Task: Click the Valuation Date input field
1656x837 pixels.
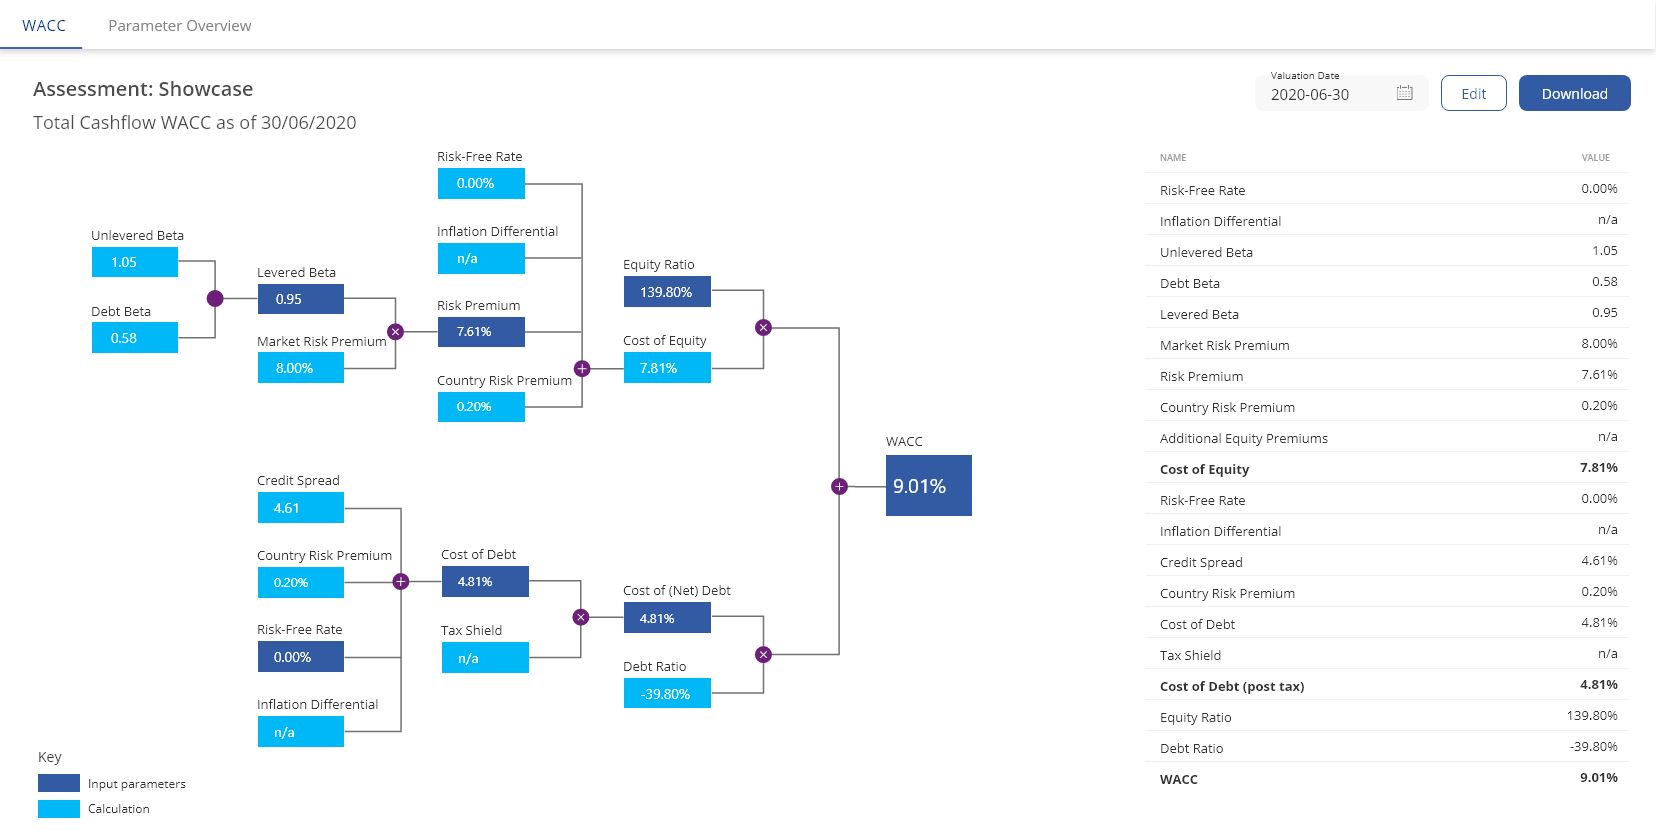Action: [1325, 95]
